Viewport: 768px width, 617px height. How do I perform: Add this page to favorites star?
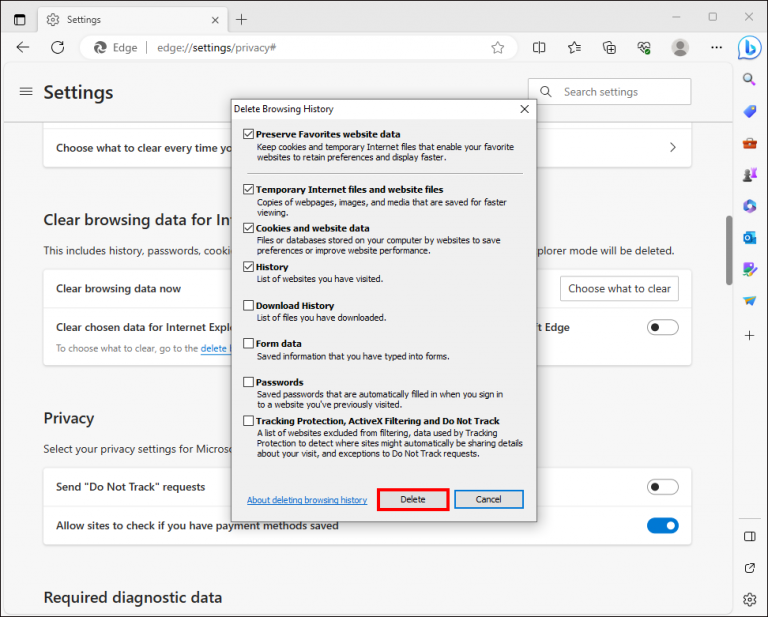(498, 47)
